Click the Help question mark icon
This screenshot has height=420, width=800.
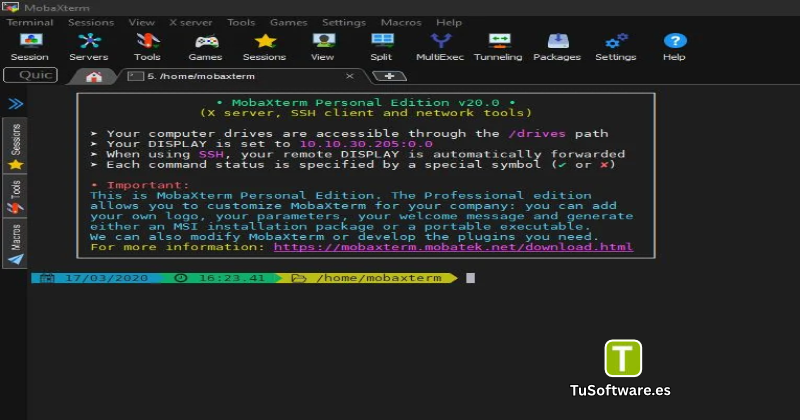pos(674,46)
